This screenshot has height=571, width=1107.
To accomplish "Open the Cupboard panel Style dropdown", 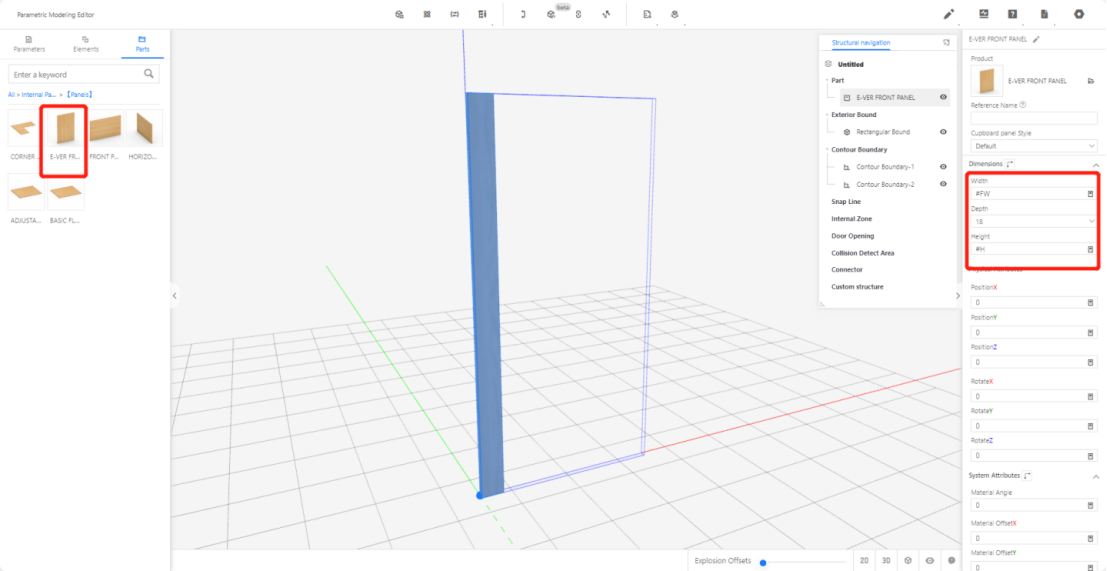I will point(1034,146).
